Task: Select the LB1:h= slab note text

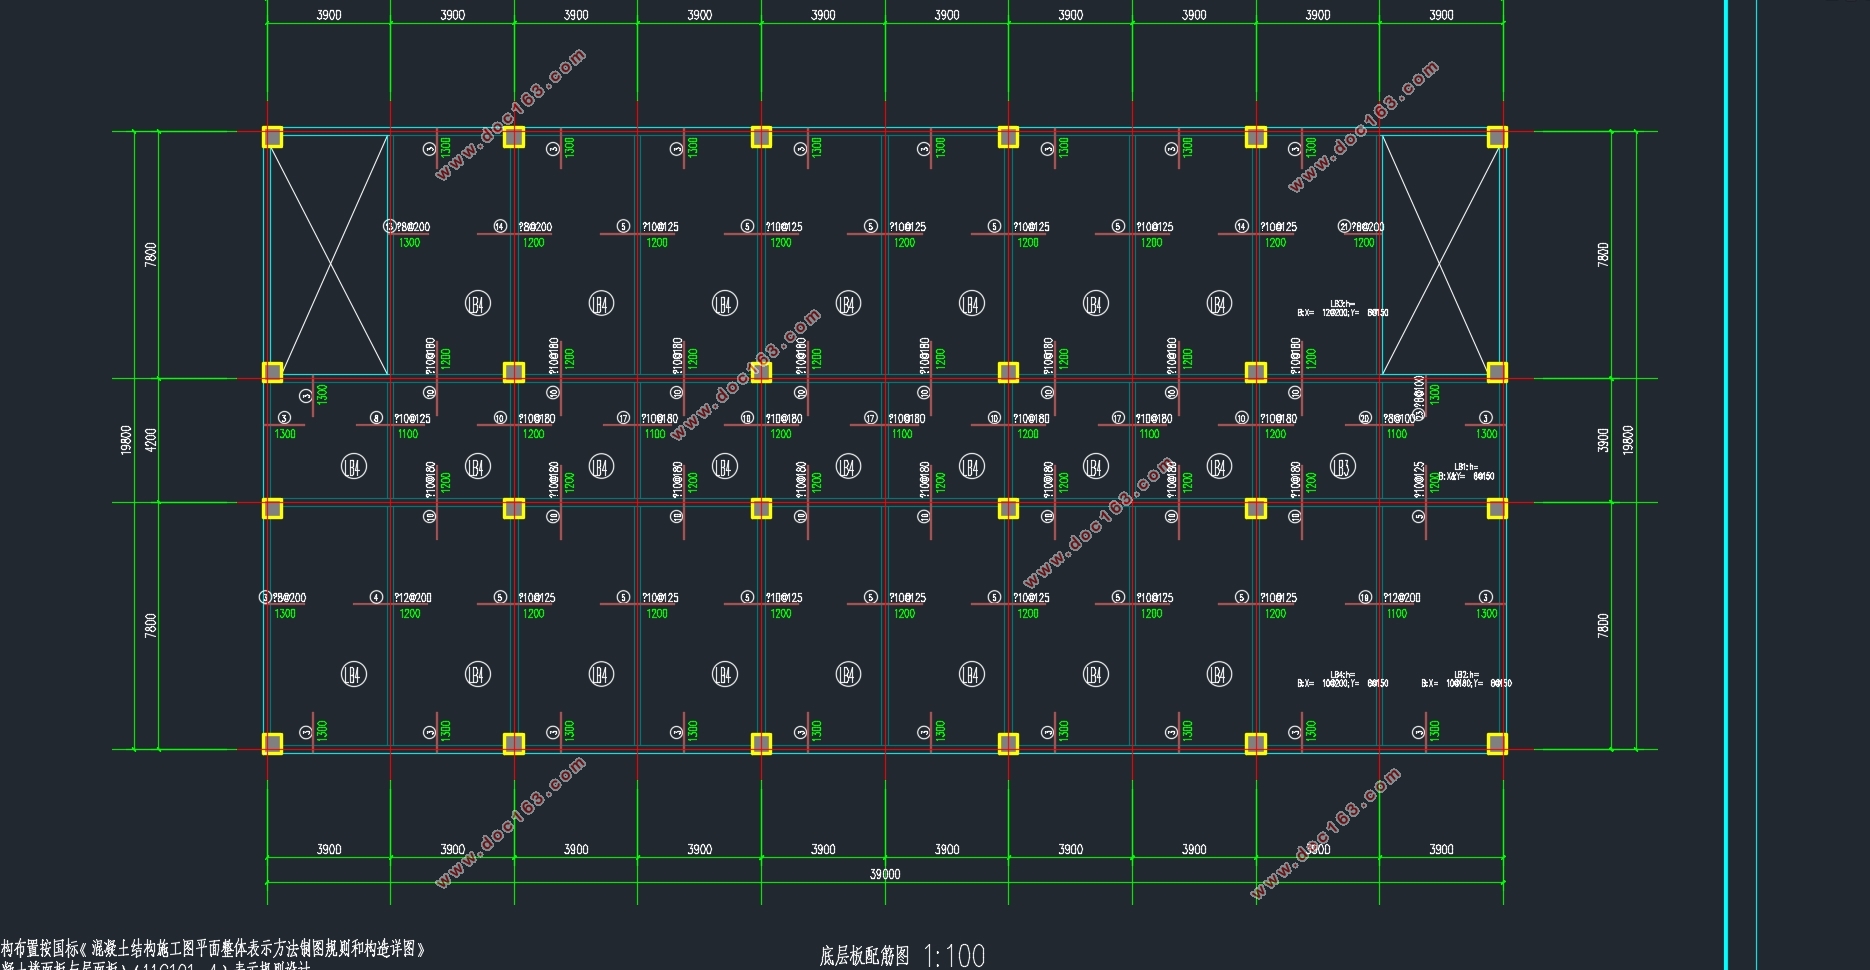Action: (1466, 472)
